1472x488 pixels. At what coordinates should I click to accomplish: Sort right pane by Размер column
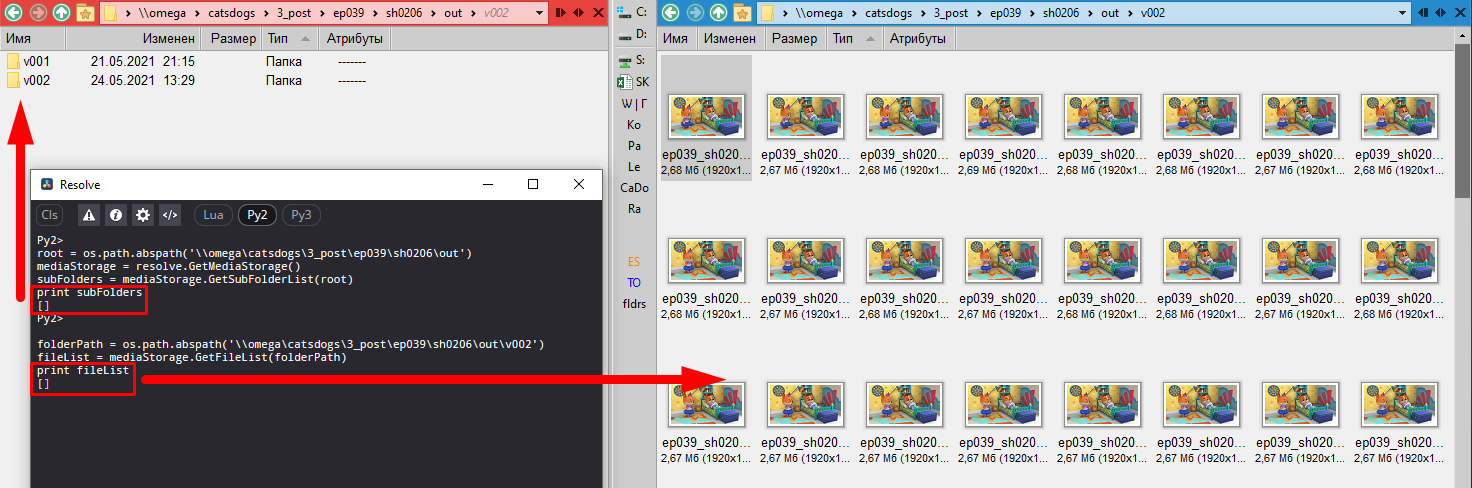coord(795,38)
